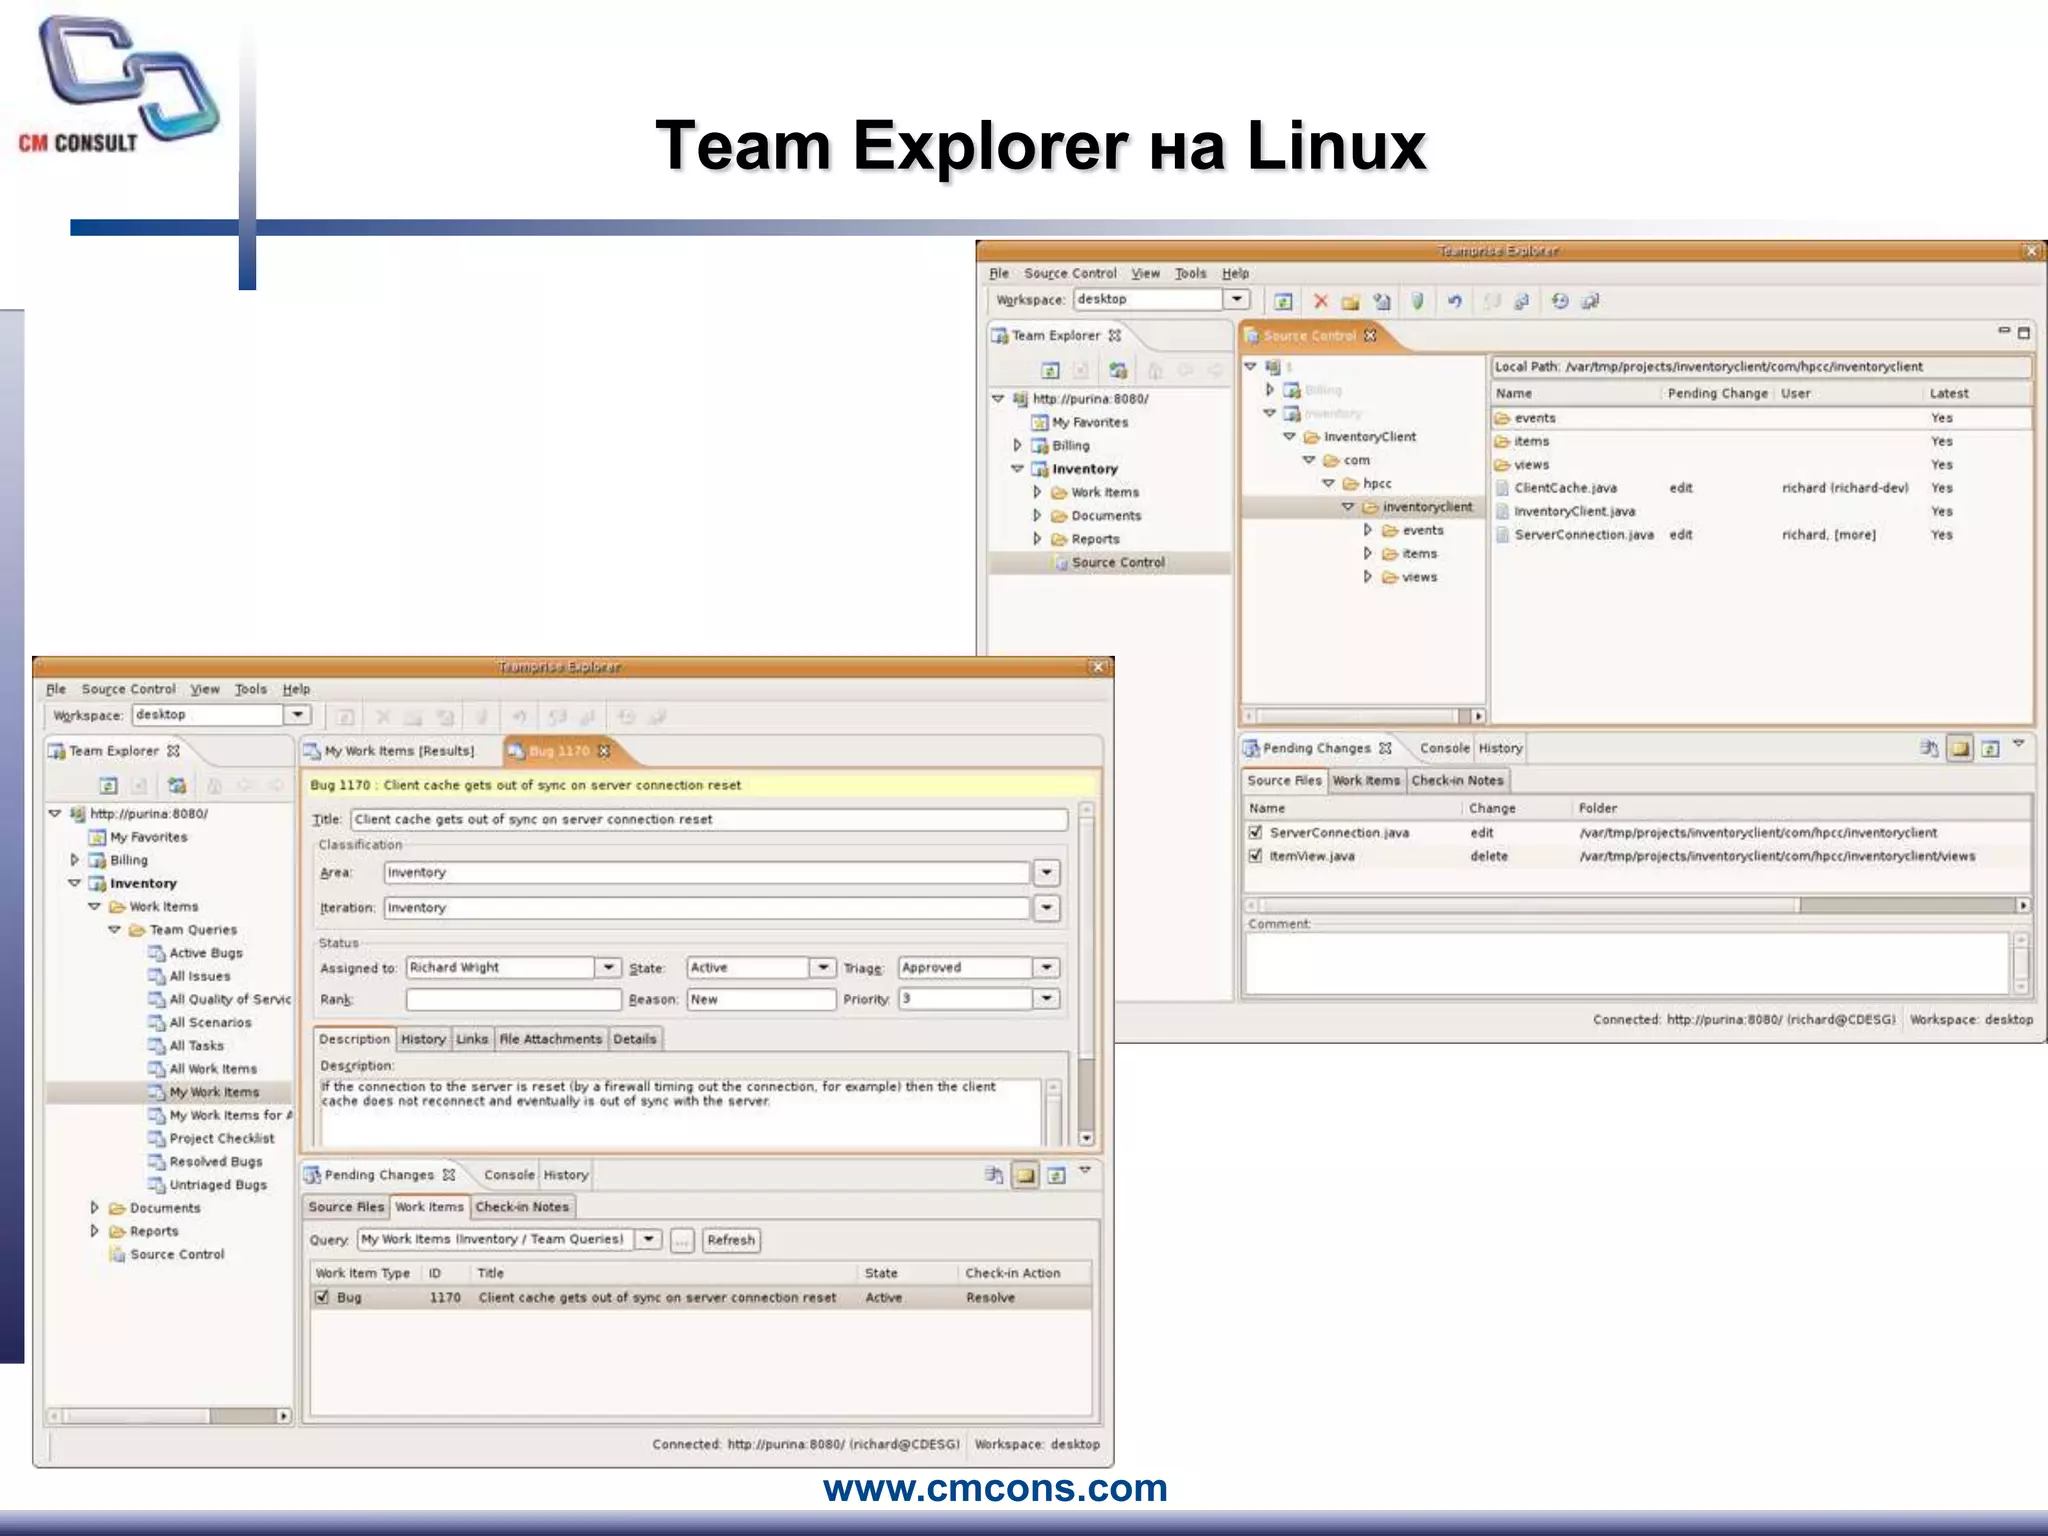
Task: Click the first Pending Changes toolbar icon in the back window
Action: 1929,748
